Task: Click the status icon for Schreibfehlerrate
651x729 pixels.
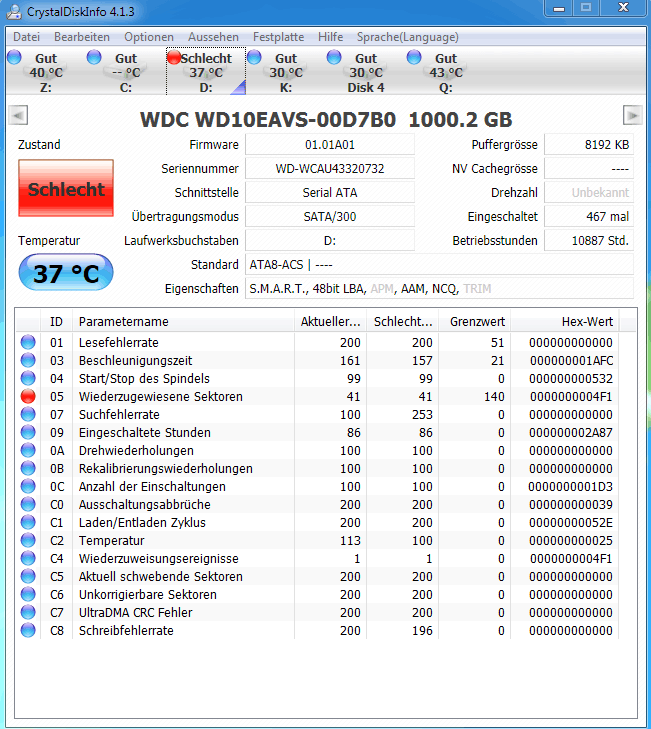Action: tap(28, 630)
